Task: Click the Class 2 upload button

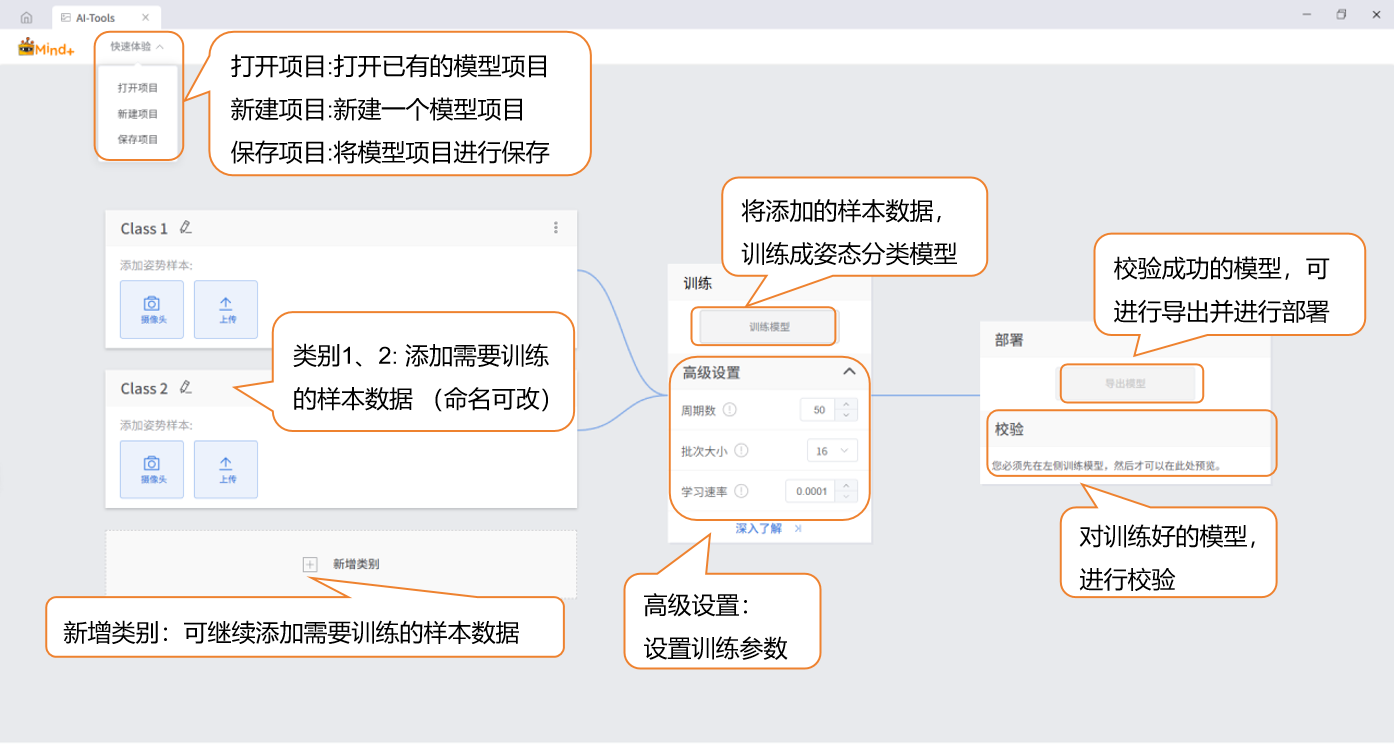Action: (x=226, y=469)
